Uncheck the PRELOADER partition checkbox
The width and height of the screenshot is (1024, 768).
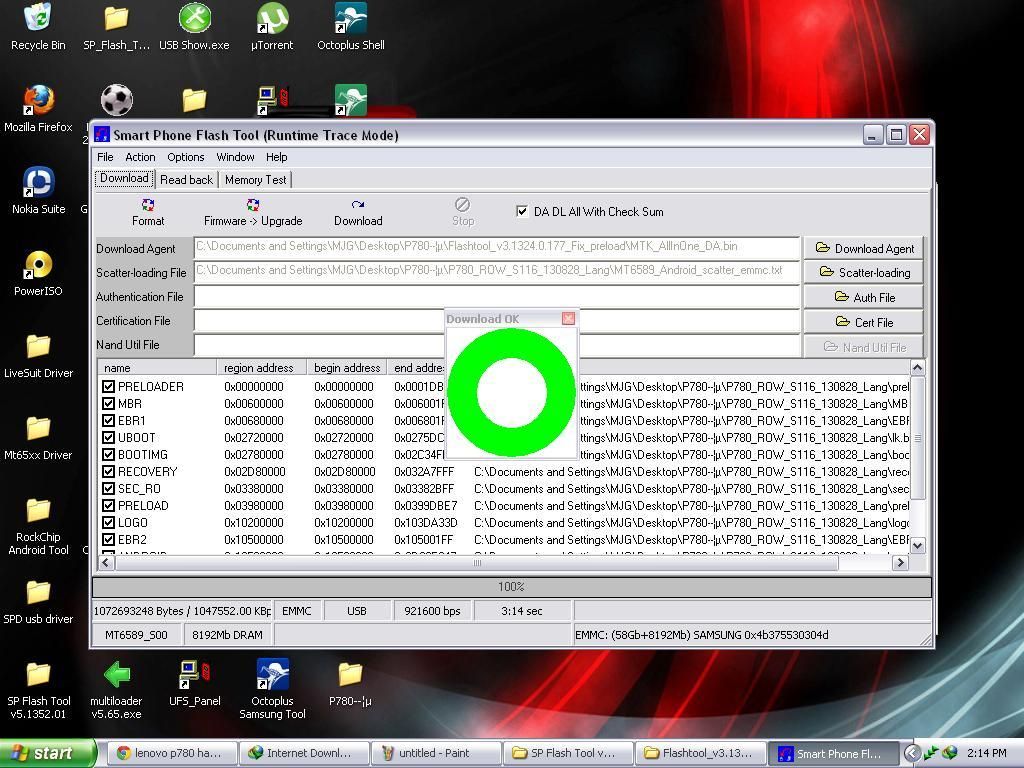tap(108, 386)
